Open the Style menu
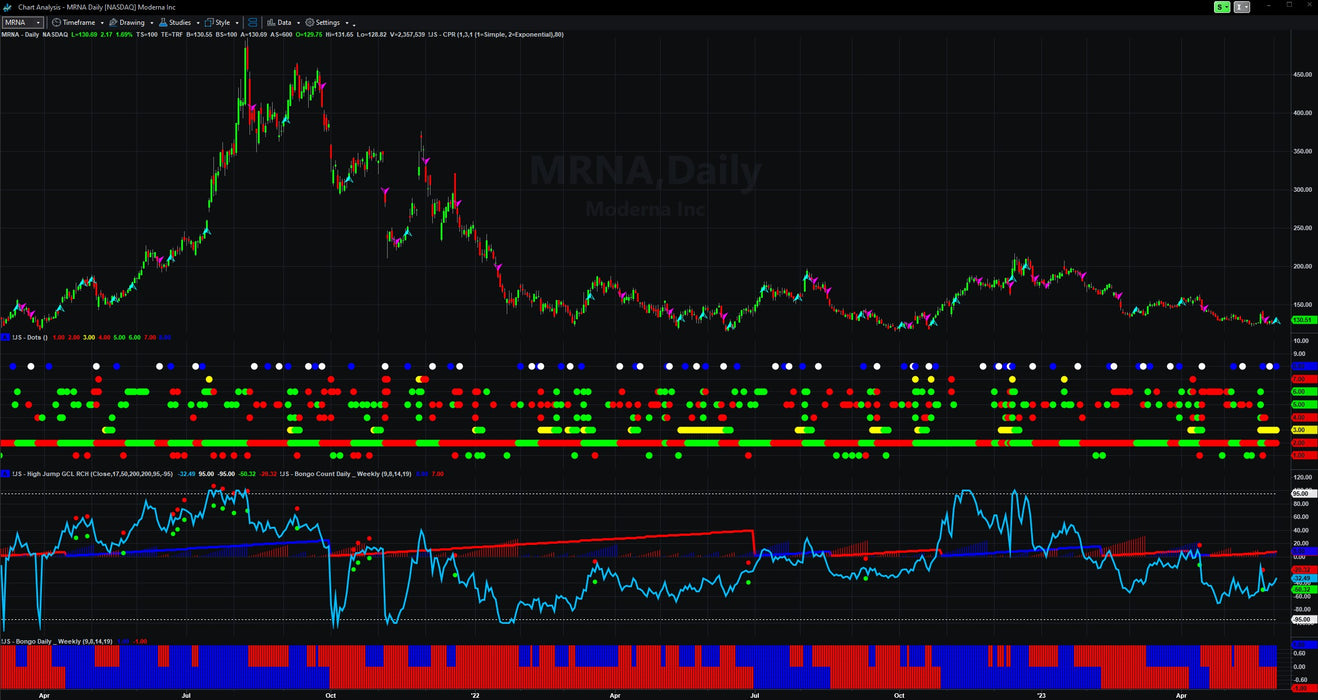The width and height of the screenshot is (1318, 700). click(221, 22)
